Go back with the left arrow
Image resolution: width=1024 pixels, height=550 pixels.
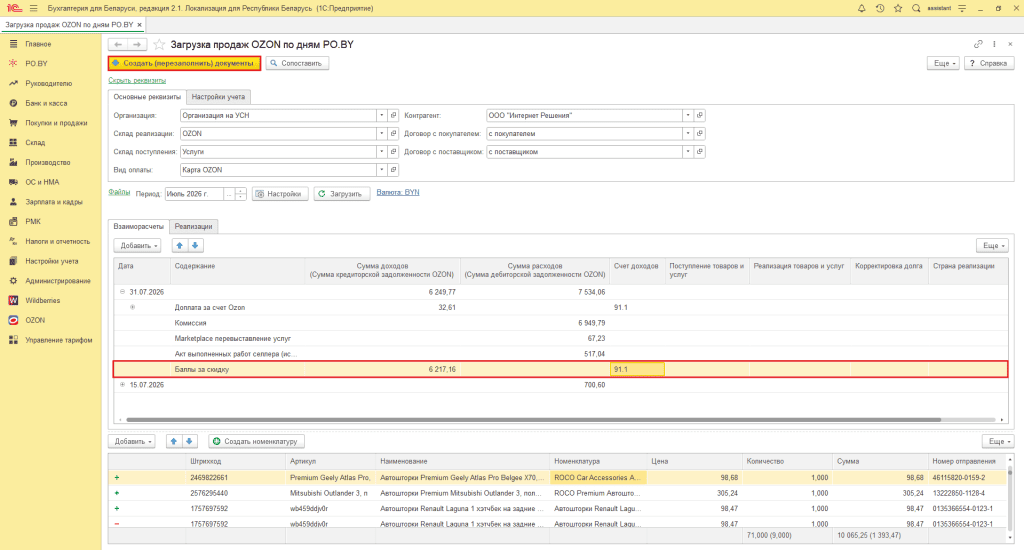[x=118, y=44]
